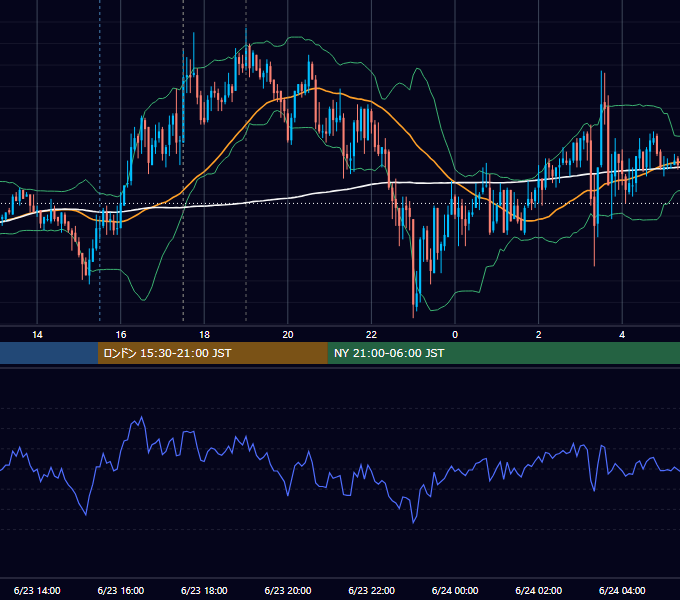Click the London session bar 15:30-21:00 JST
This screenshot has width=680, height=600.
[212, 353]
